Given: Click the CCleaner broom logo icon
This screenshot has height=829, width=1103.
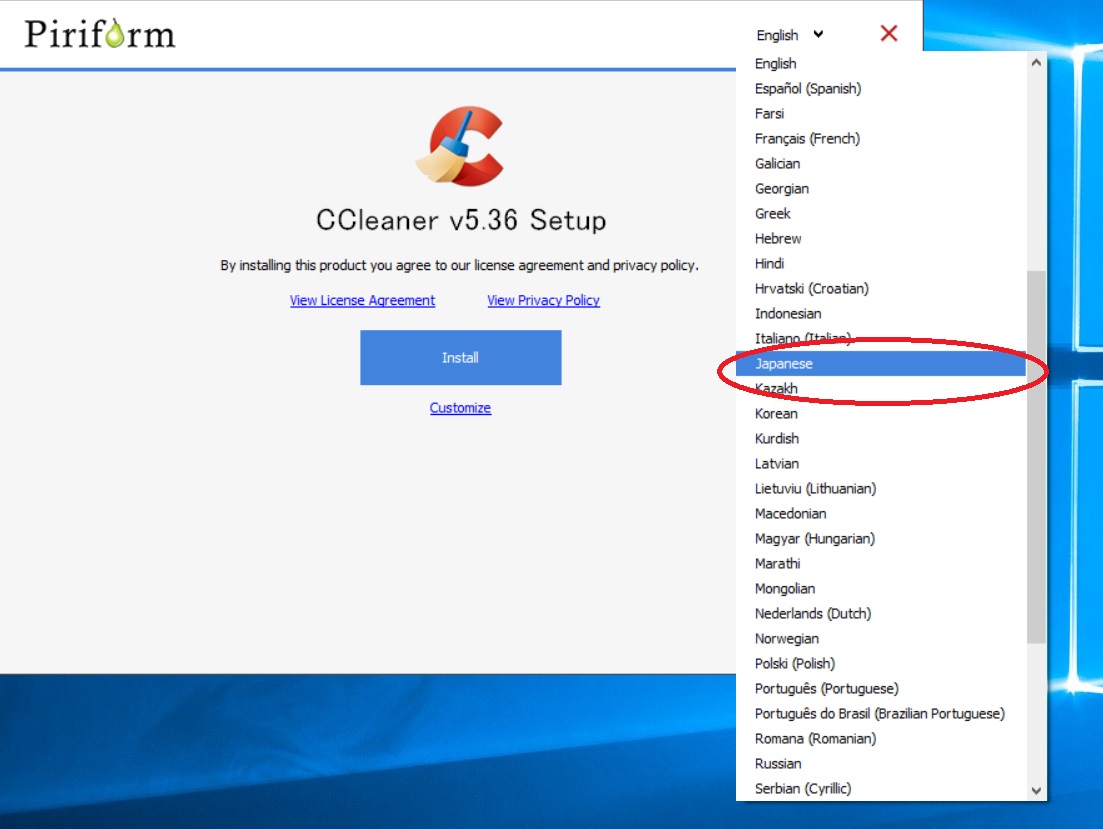Looking at the screenshot, I should point(459,146).
